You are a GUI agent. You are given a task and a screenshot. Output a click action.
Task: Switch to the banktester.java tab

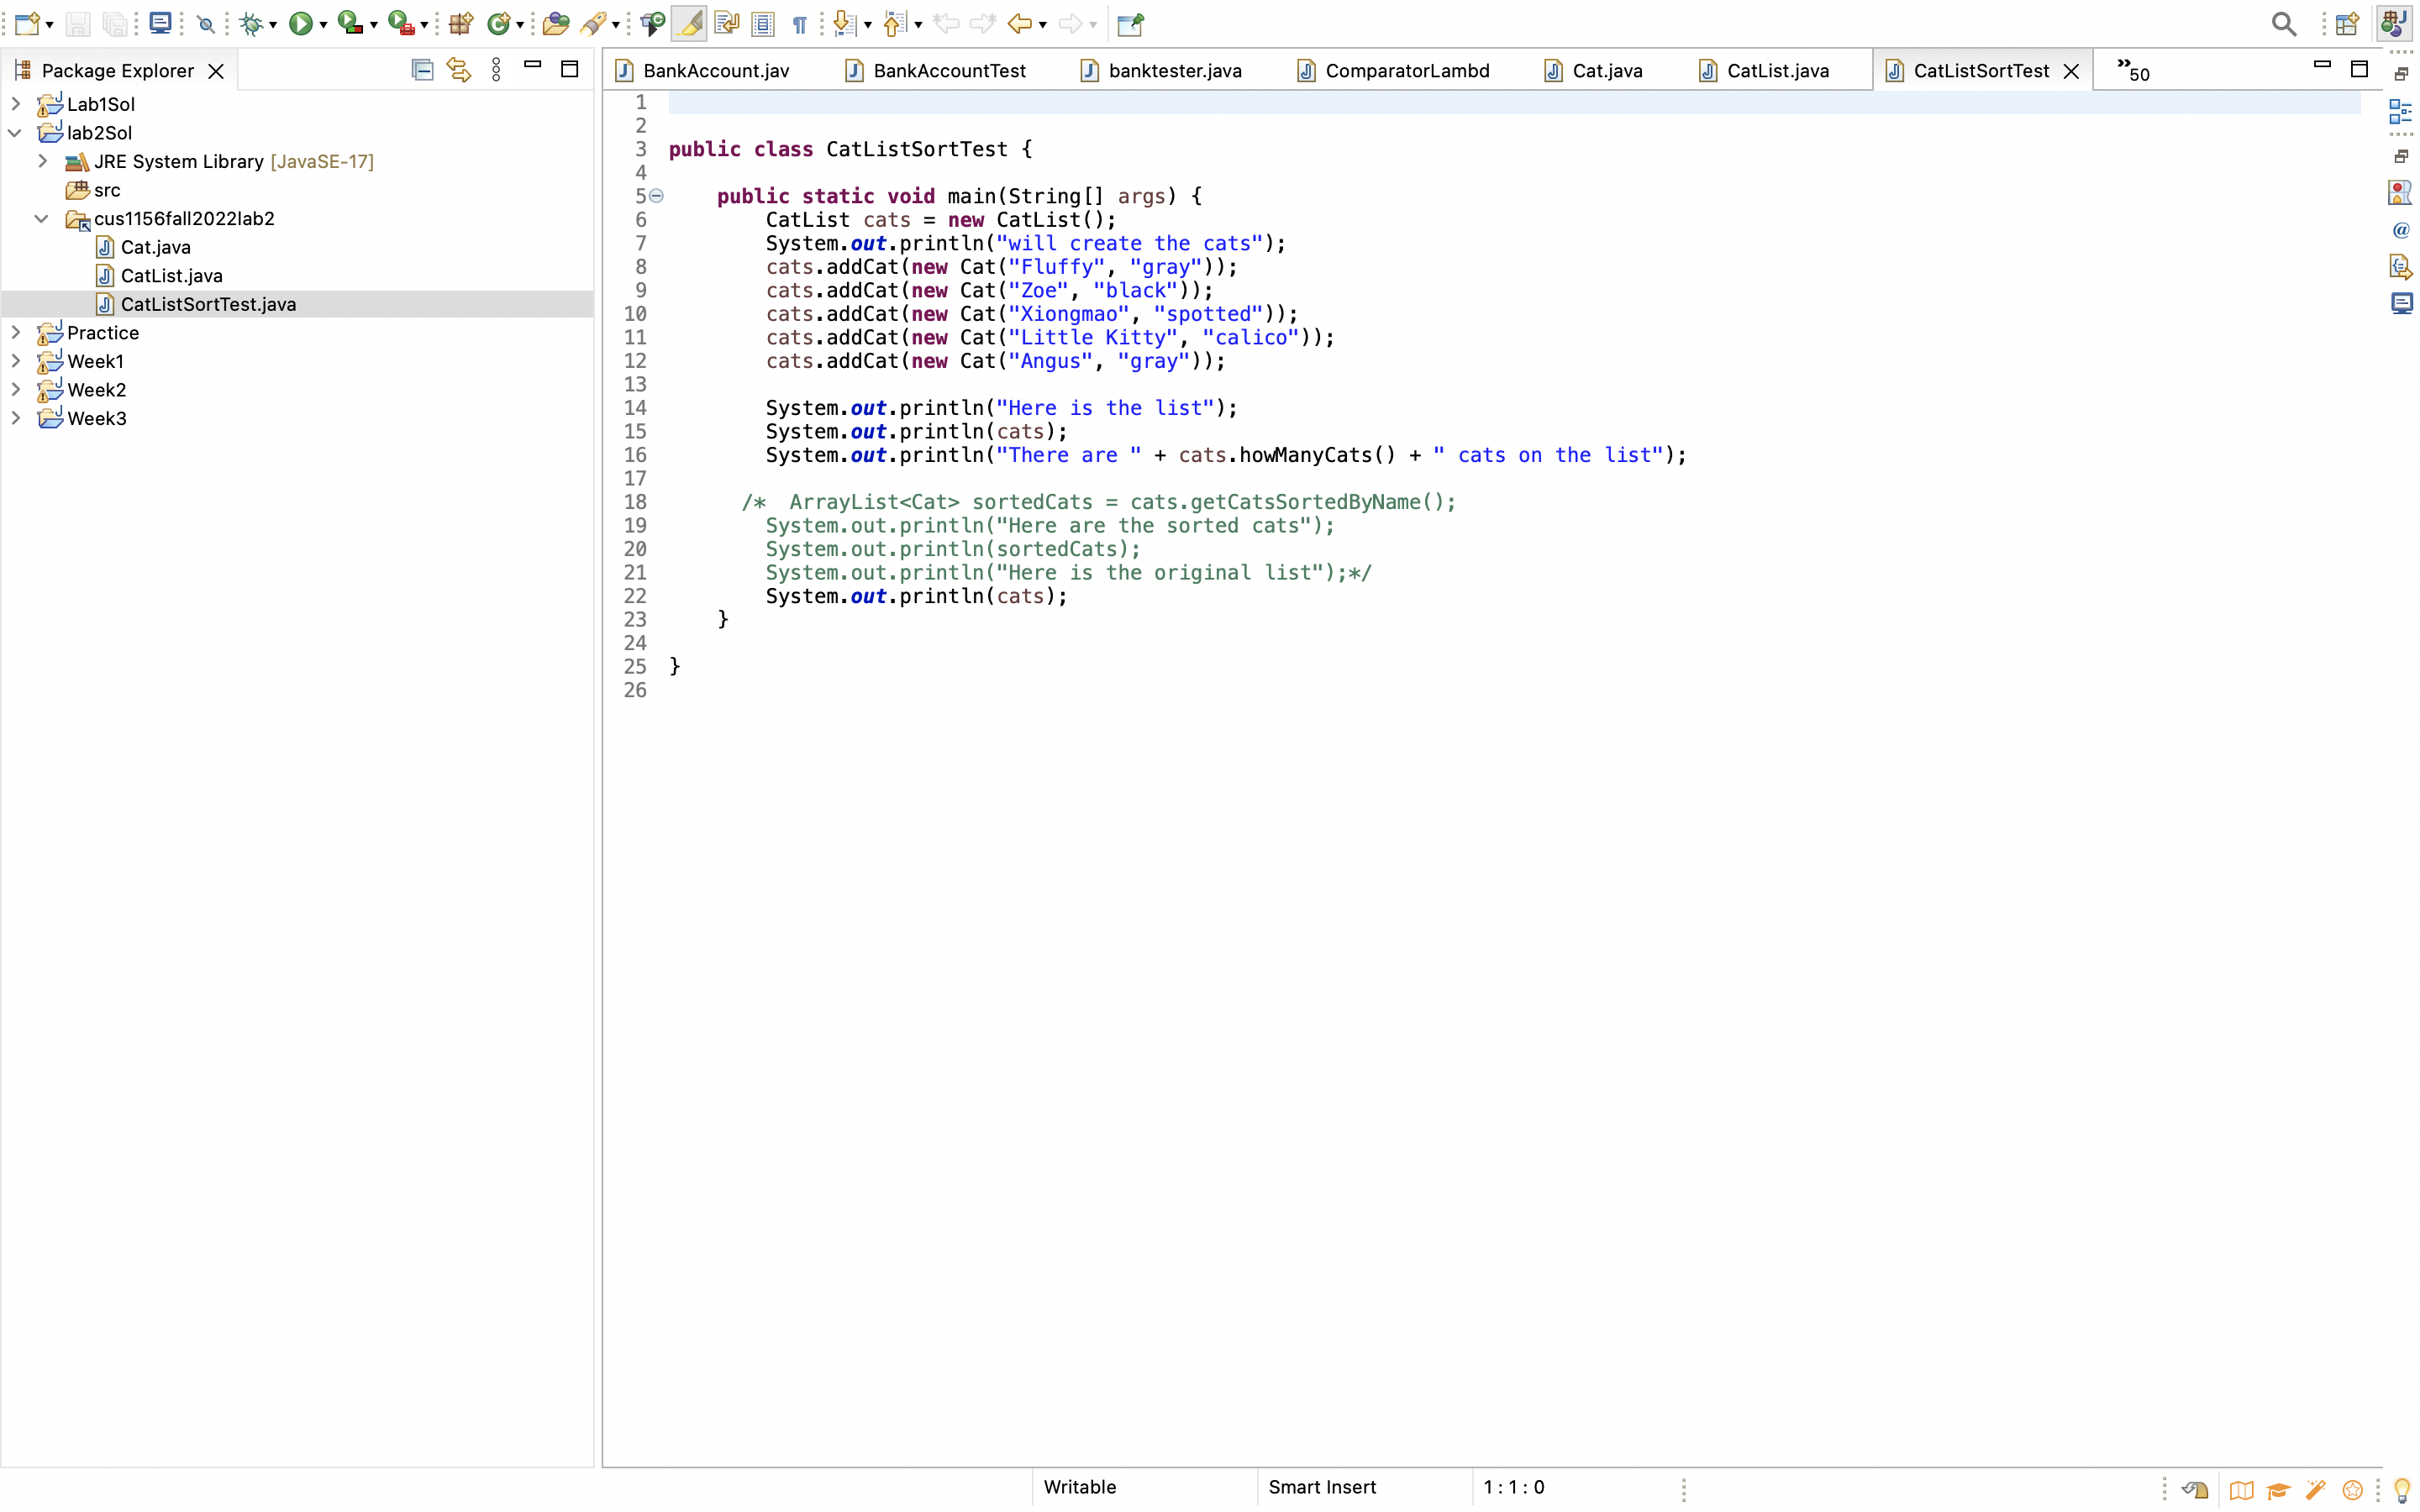coord(1174,71)
